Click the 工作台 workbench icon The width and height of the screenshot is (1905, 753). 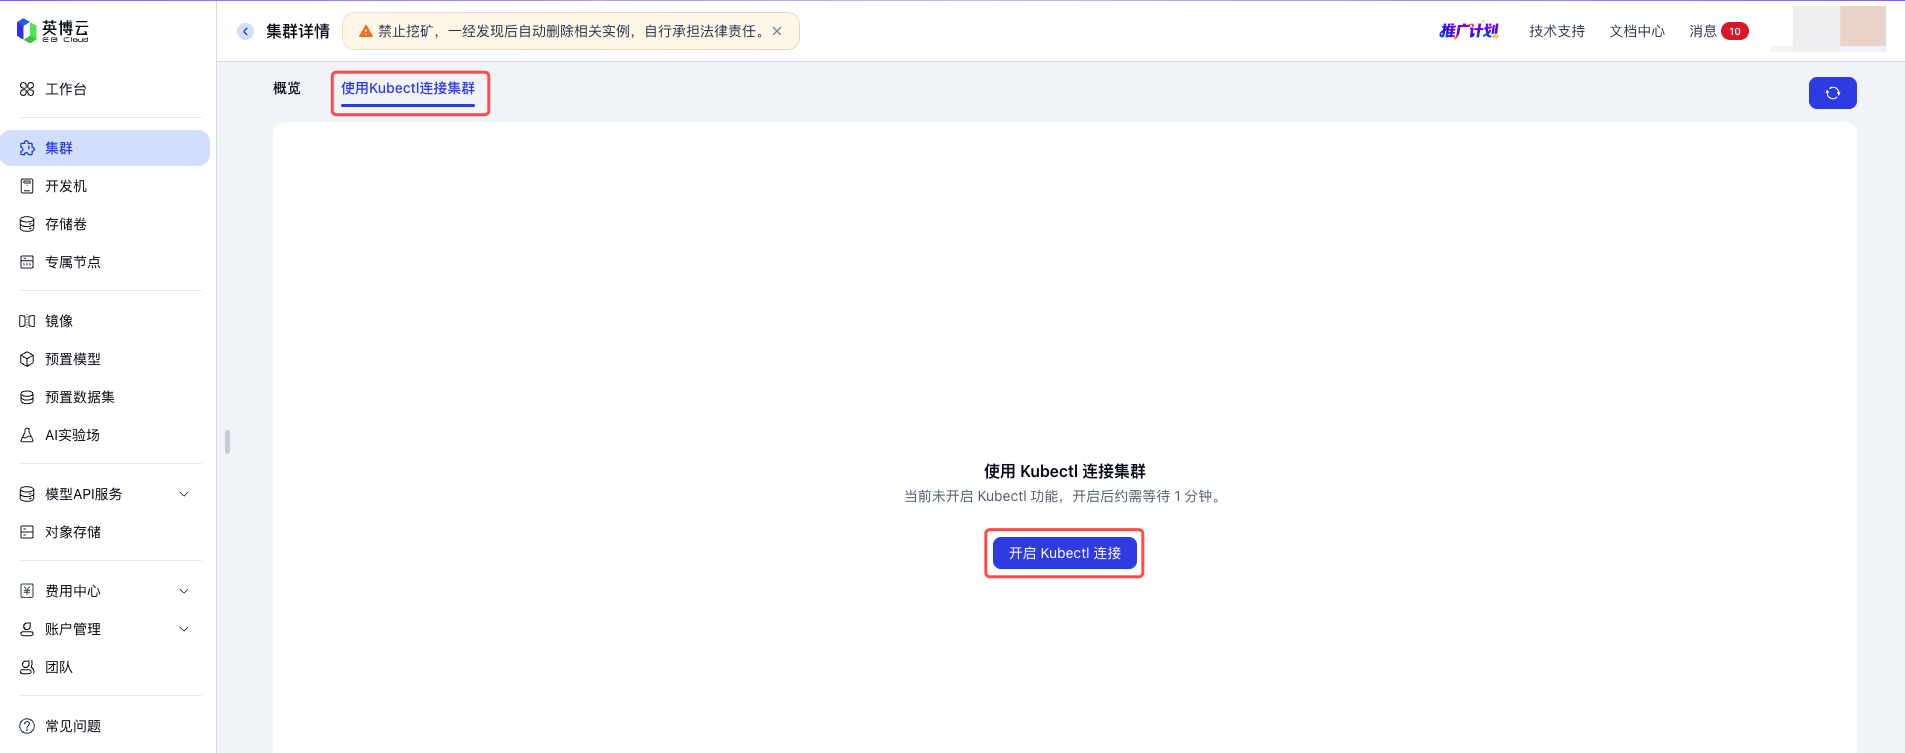click(x=27, y=89)
